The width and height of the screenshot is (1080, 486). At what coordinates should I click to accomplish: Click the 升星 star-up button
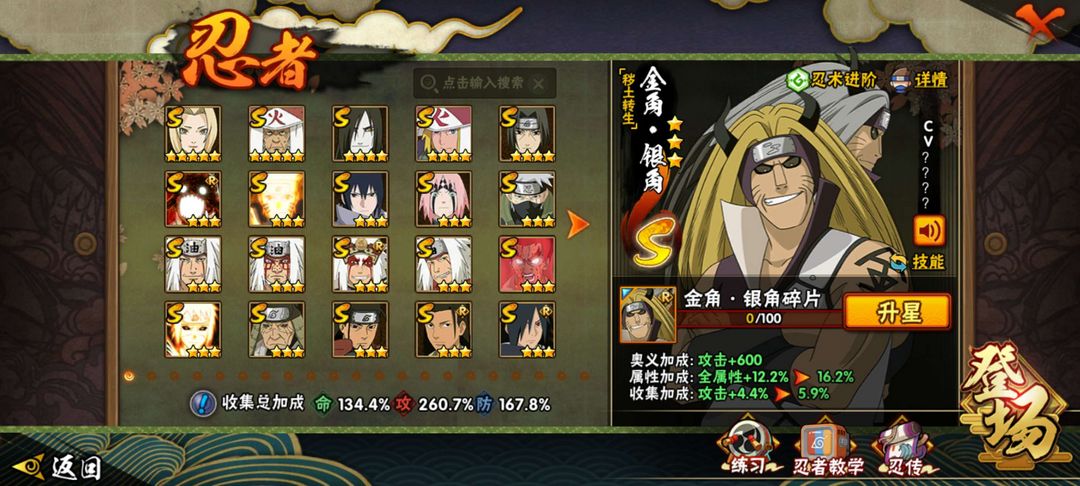pyautogui.click(x=897, y=312)
